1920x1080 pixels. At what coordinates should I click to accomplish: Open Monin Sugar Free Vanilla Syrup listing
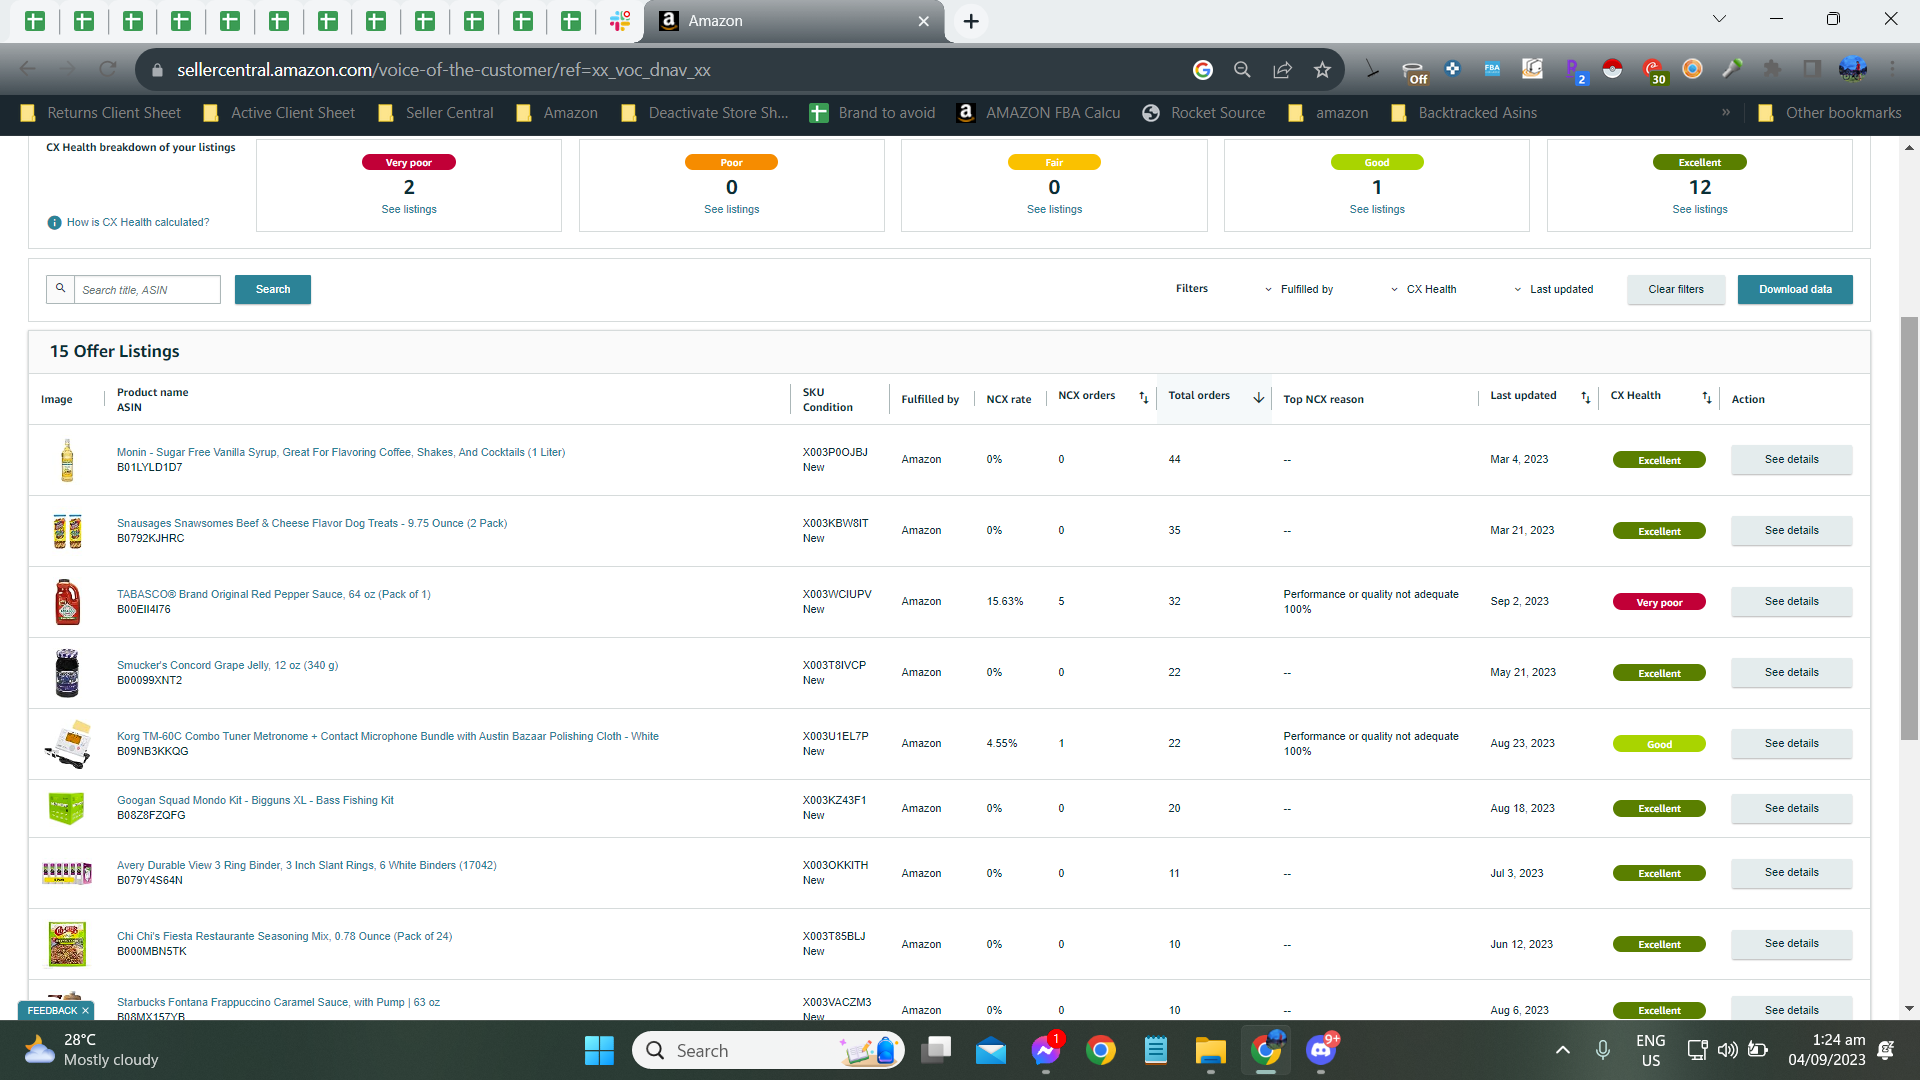pyautogui.click(x=341, y=453)
